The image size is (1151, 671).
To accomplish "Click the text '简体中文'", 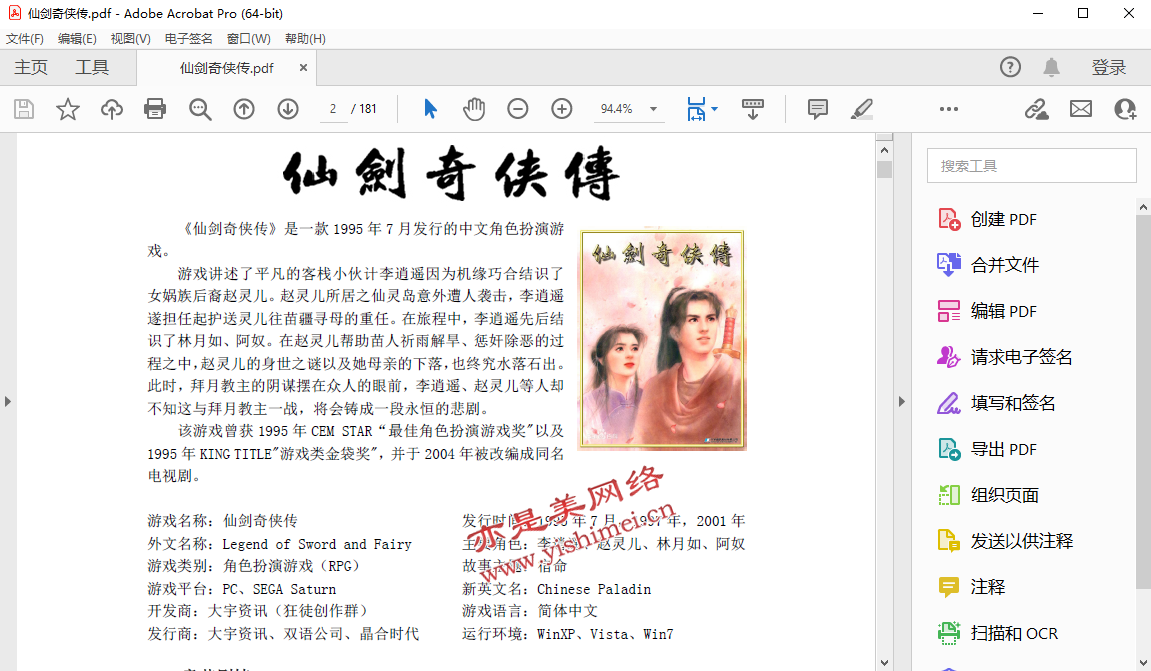I will pos(567,612).
